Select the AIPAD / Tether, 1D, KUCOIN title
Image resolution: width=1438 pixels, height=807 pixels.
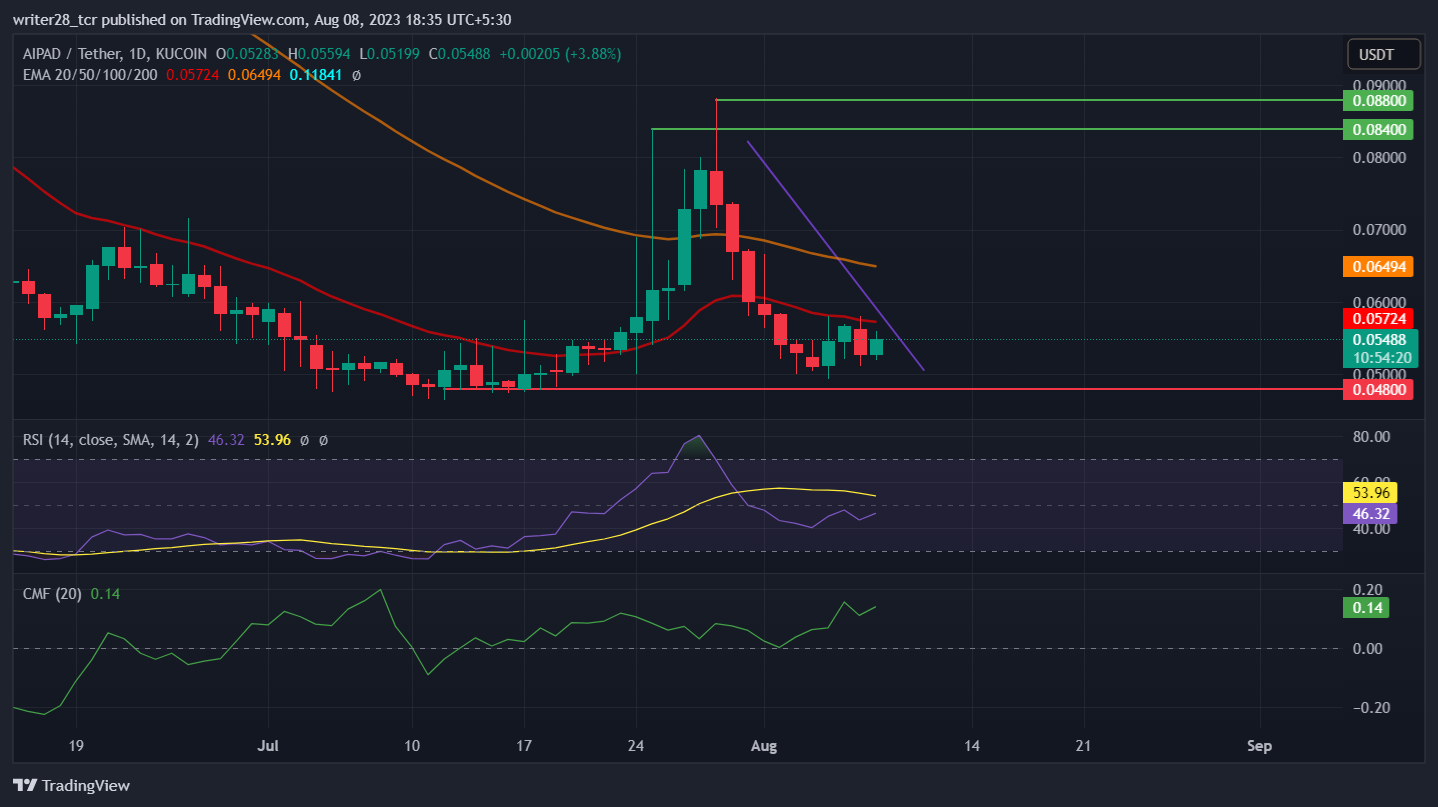pyautogui.click(x=115, y=53)
